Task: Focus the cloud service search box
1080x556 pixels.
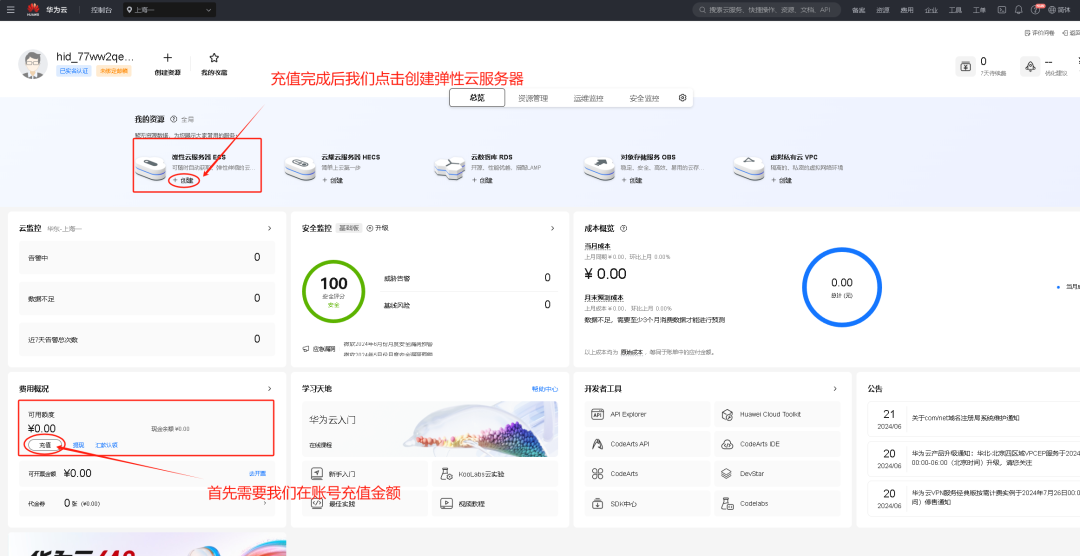Action: click(x=766, y=10)
